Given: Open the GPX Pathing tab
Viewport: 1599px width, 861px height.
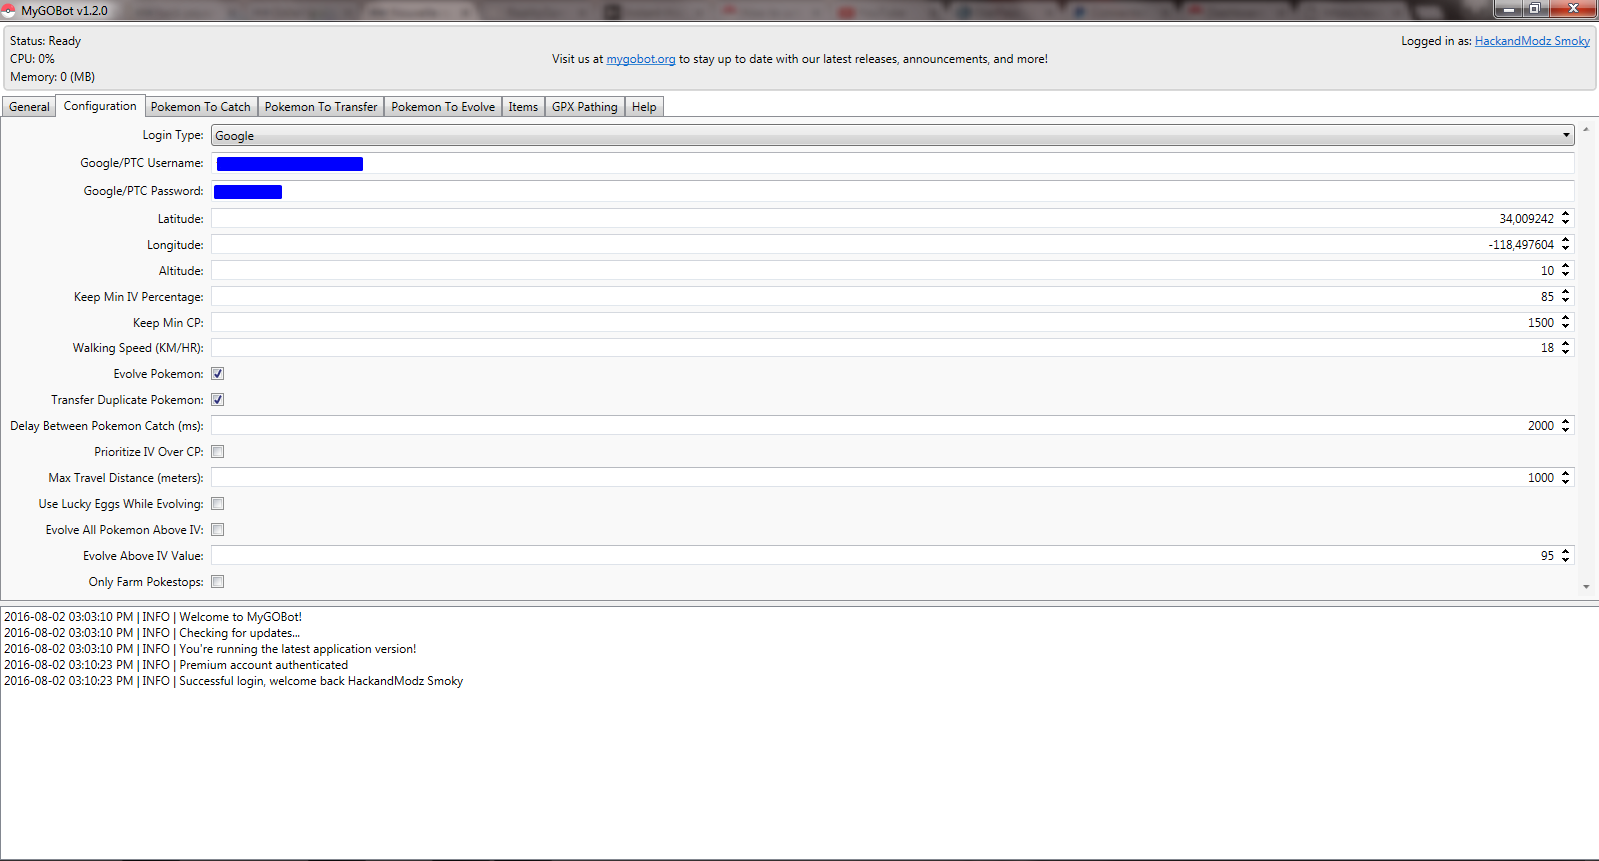Looking at the screenshot, I should click(x=585, y=107).
